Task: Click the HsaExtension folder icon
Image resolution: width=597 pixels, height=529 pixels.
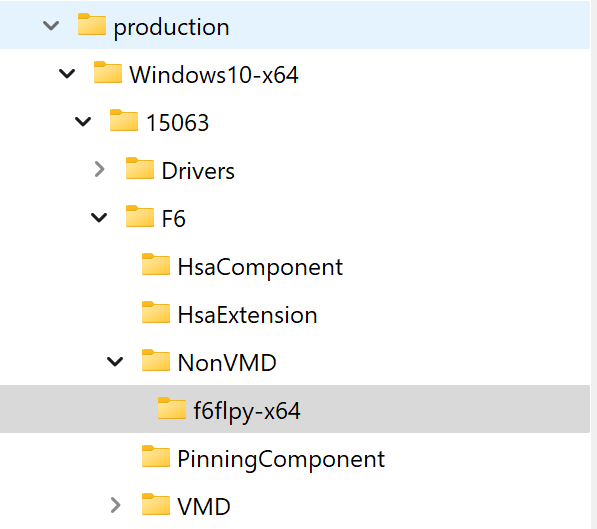Action: (x=156, y=312)
